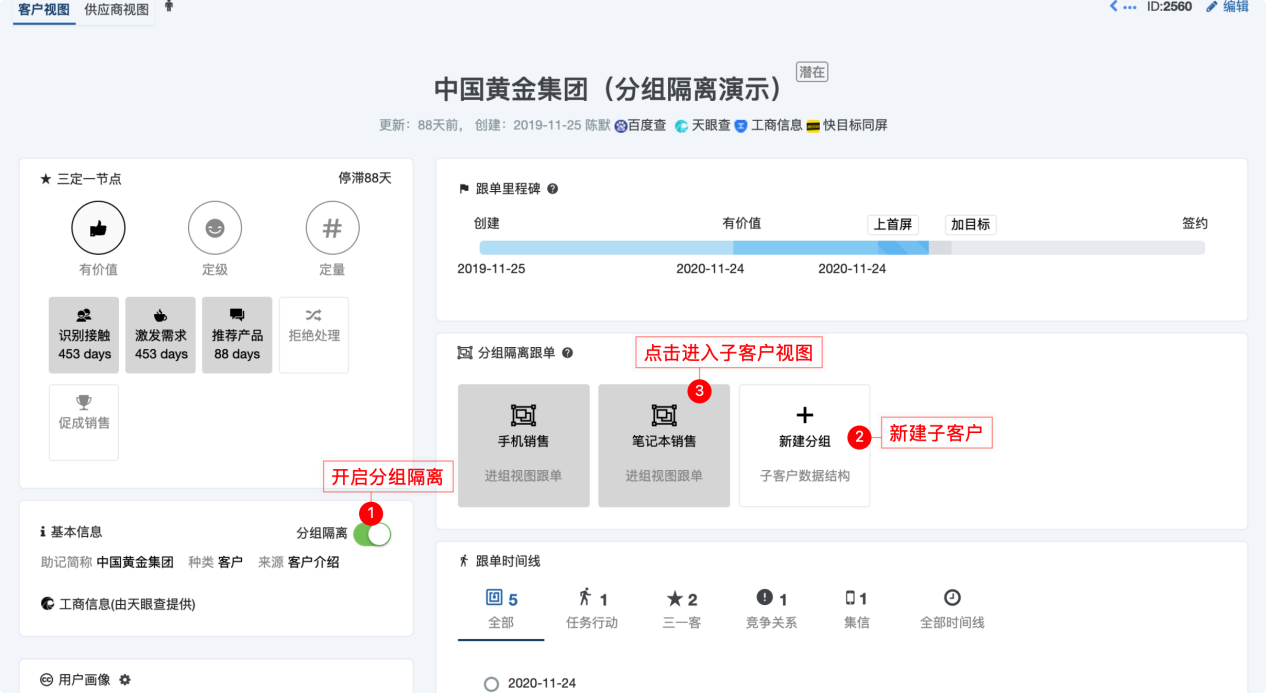Select the 激发需求 453 days tile
The height and width of the screenshot is (693, 1266).
(x=161, y=335)
